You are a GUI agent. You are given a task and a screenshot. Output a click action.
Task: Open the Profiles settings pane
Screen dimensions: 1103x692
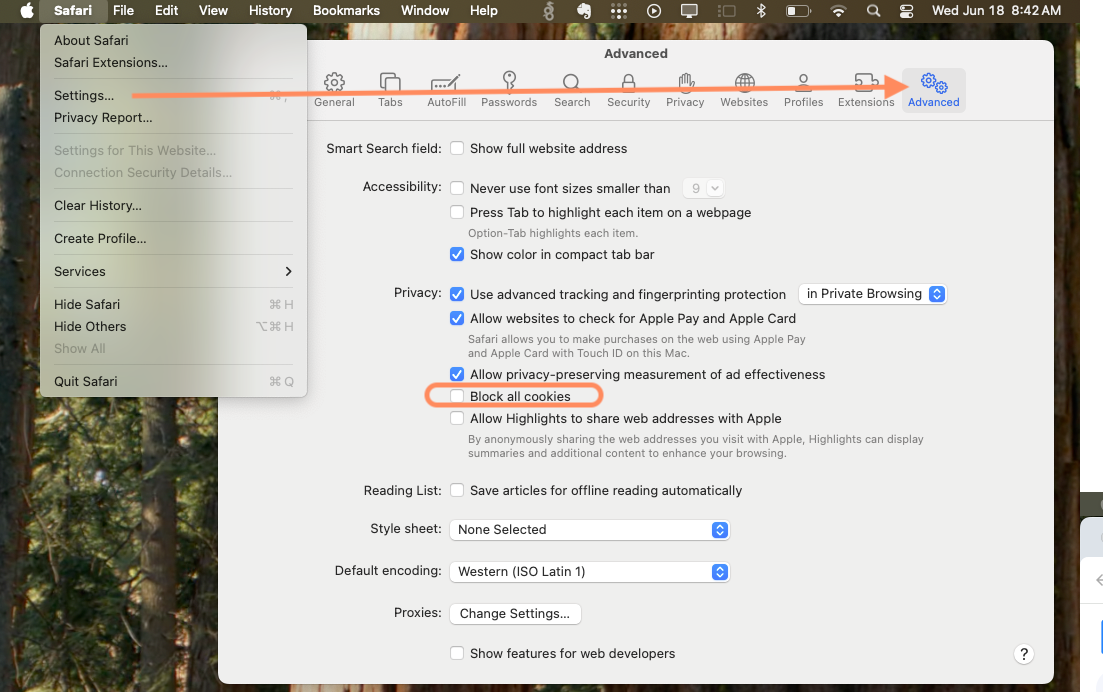pos(803,90)
